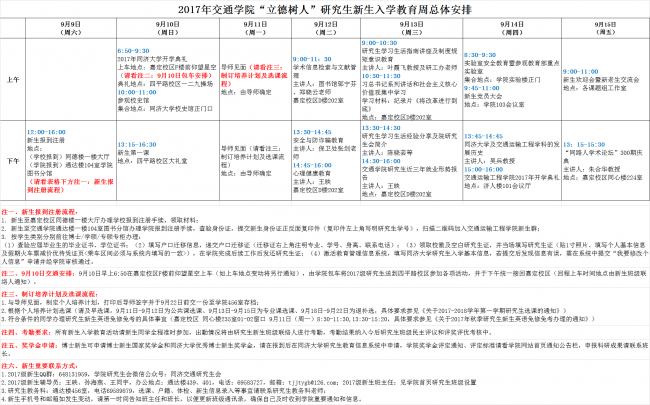Click '主讲人：叶霞飞教授及研工办老师'

click(410, 67)
